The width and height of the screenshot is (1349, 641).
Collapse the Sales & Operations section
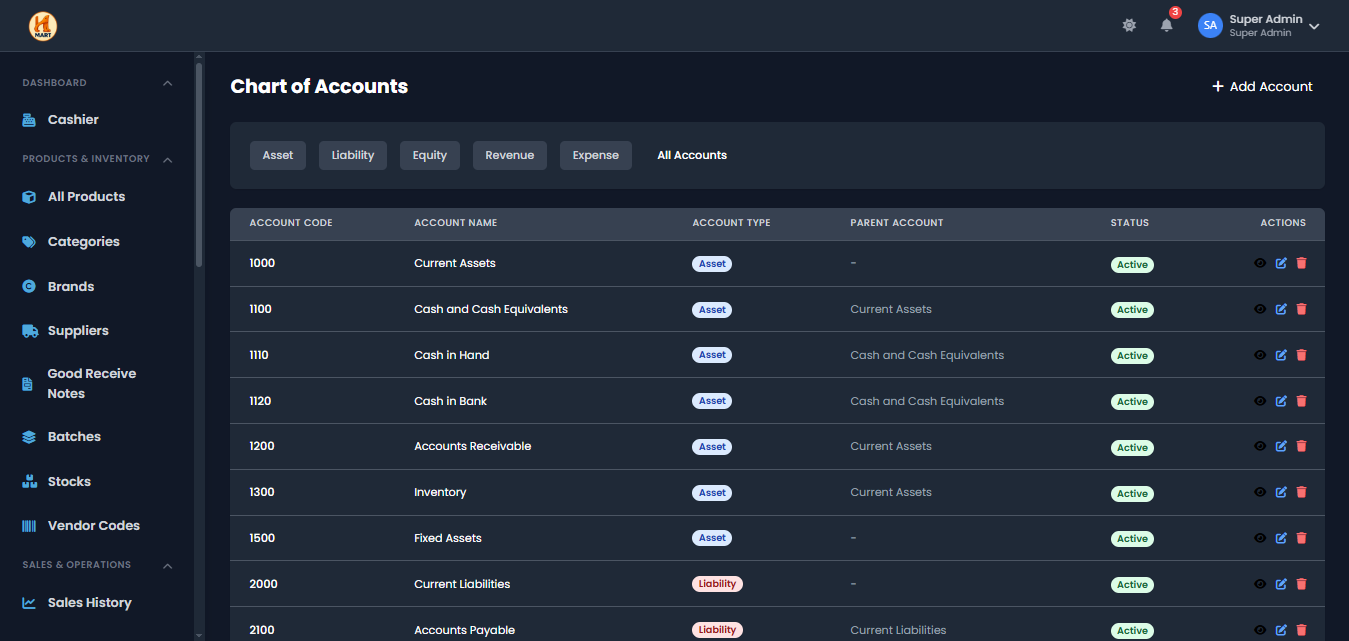click(167, 566)
